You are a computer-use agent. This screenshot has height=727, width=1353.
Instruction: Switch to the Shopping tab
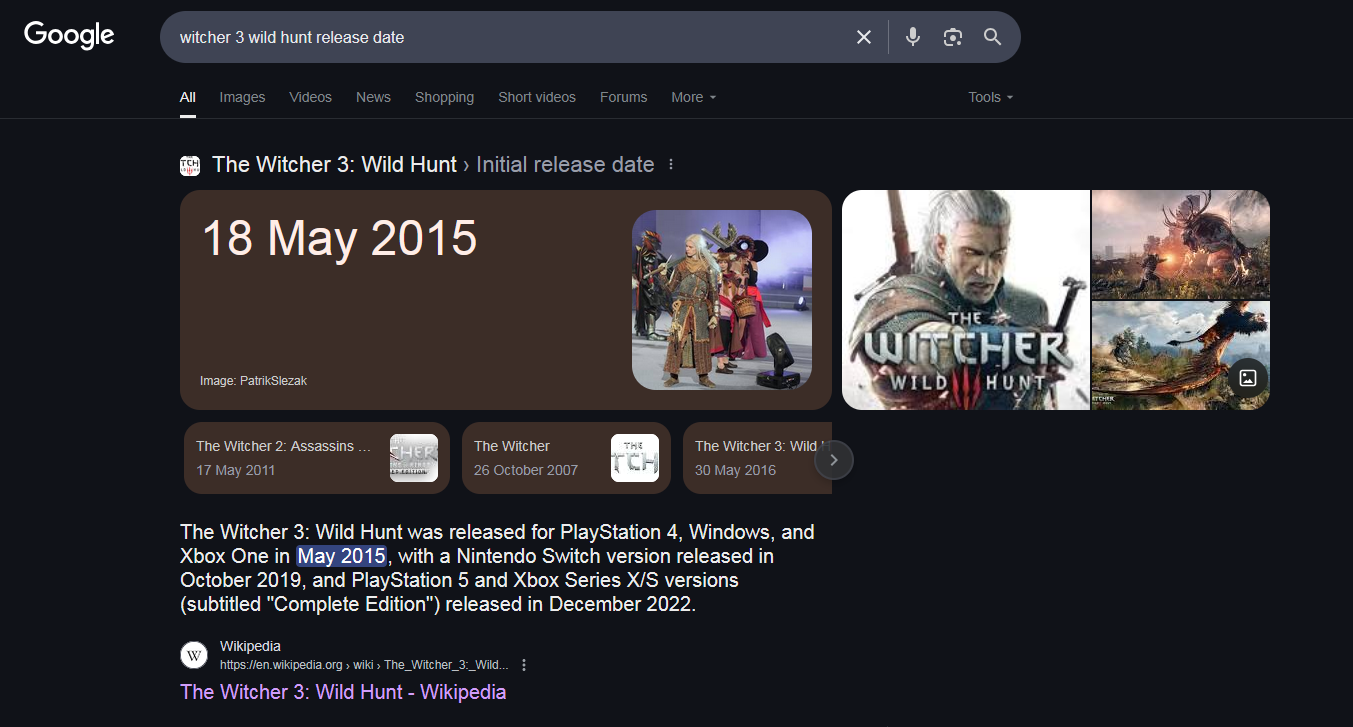point(444,97)
